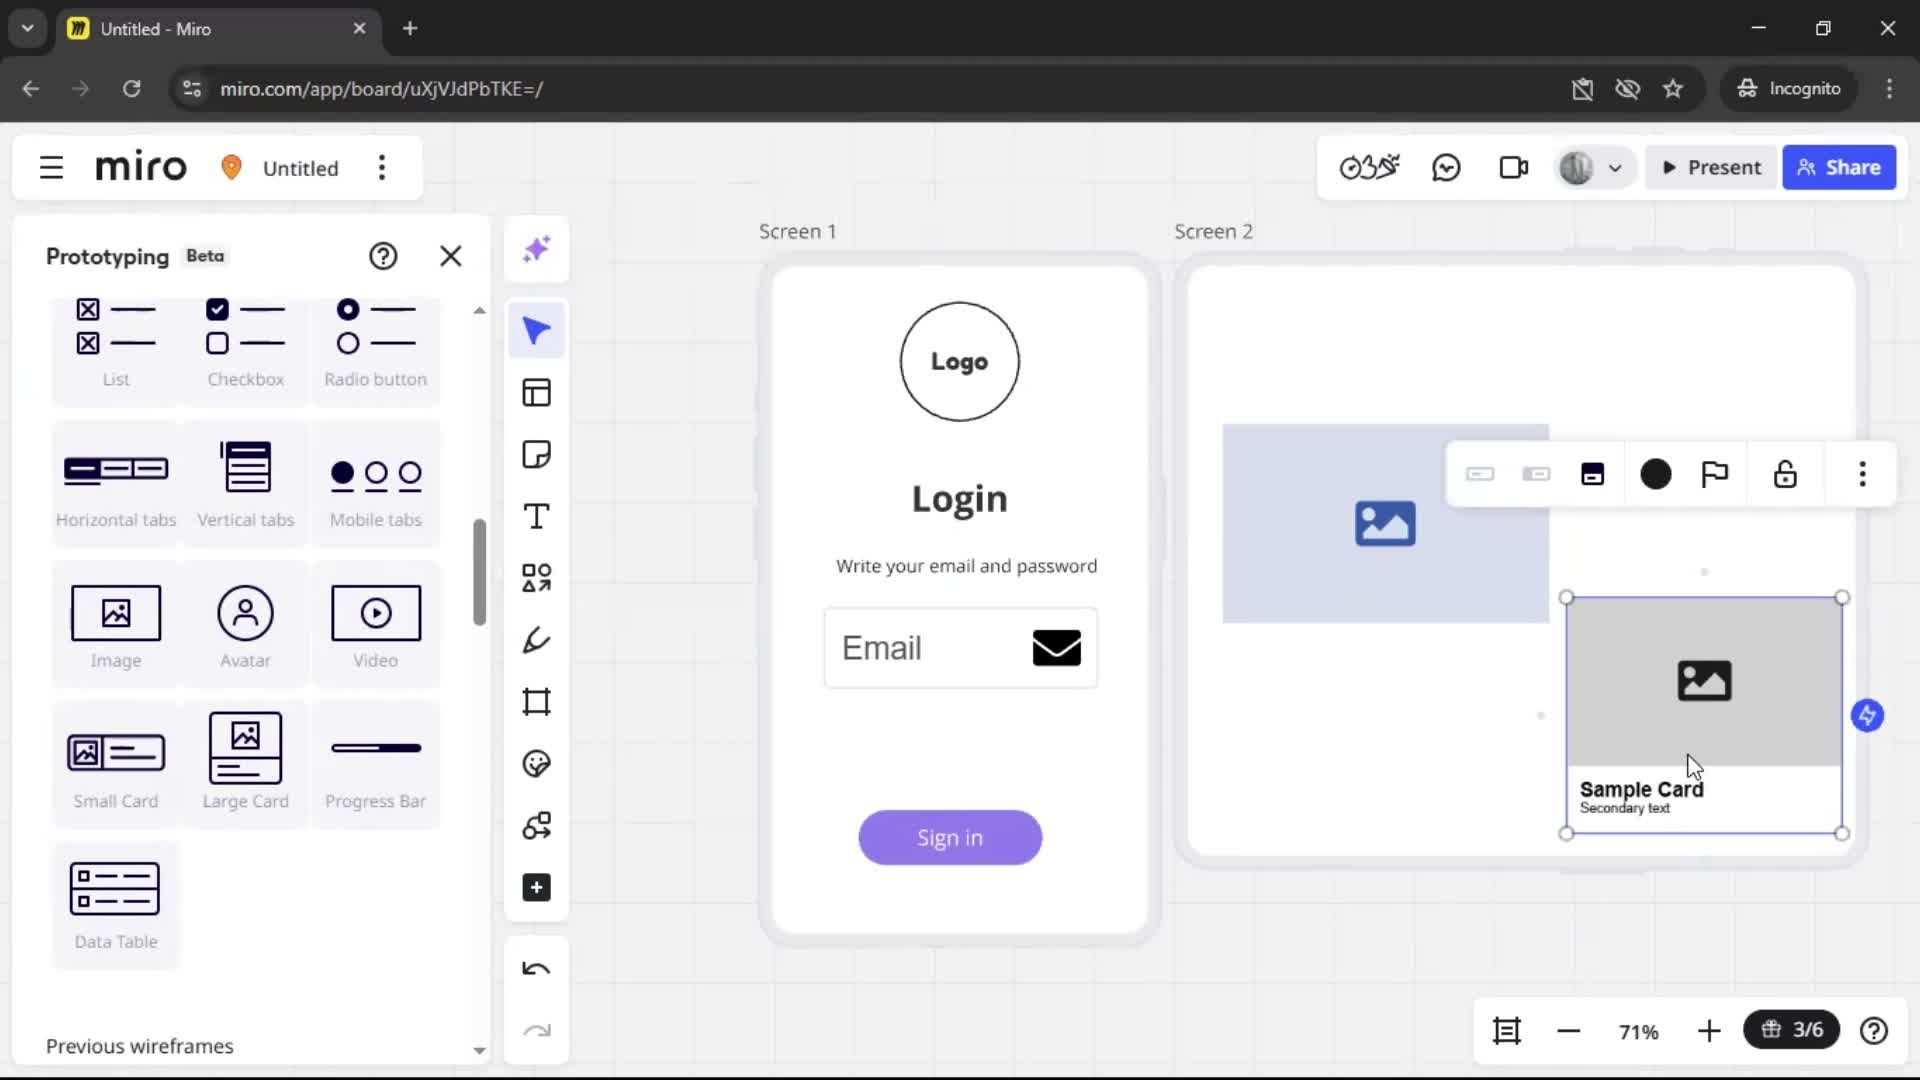This screenshot has width=1920, height=1080.
Task: Open the More apps plus button
Action: point(537,888)
